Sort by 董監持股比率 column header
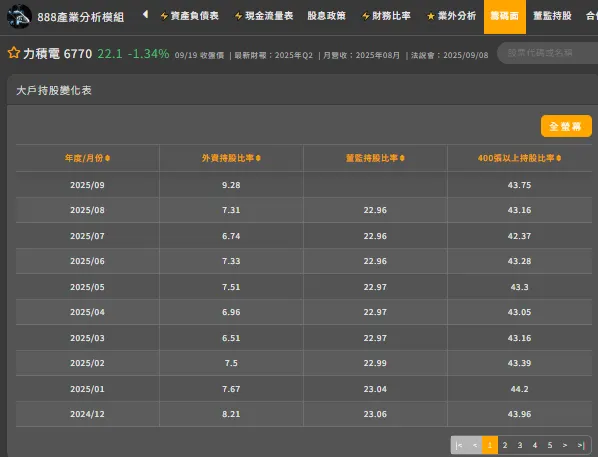598x457 pixels. (375, 158)
